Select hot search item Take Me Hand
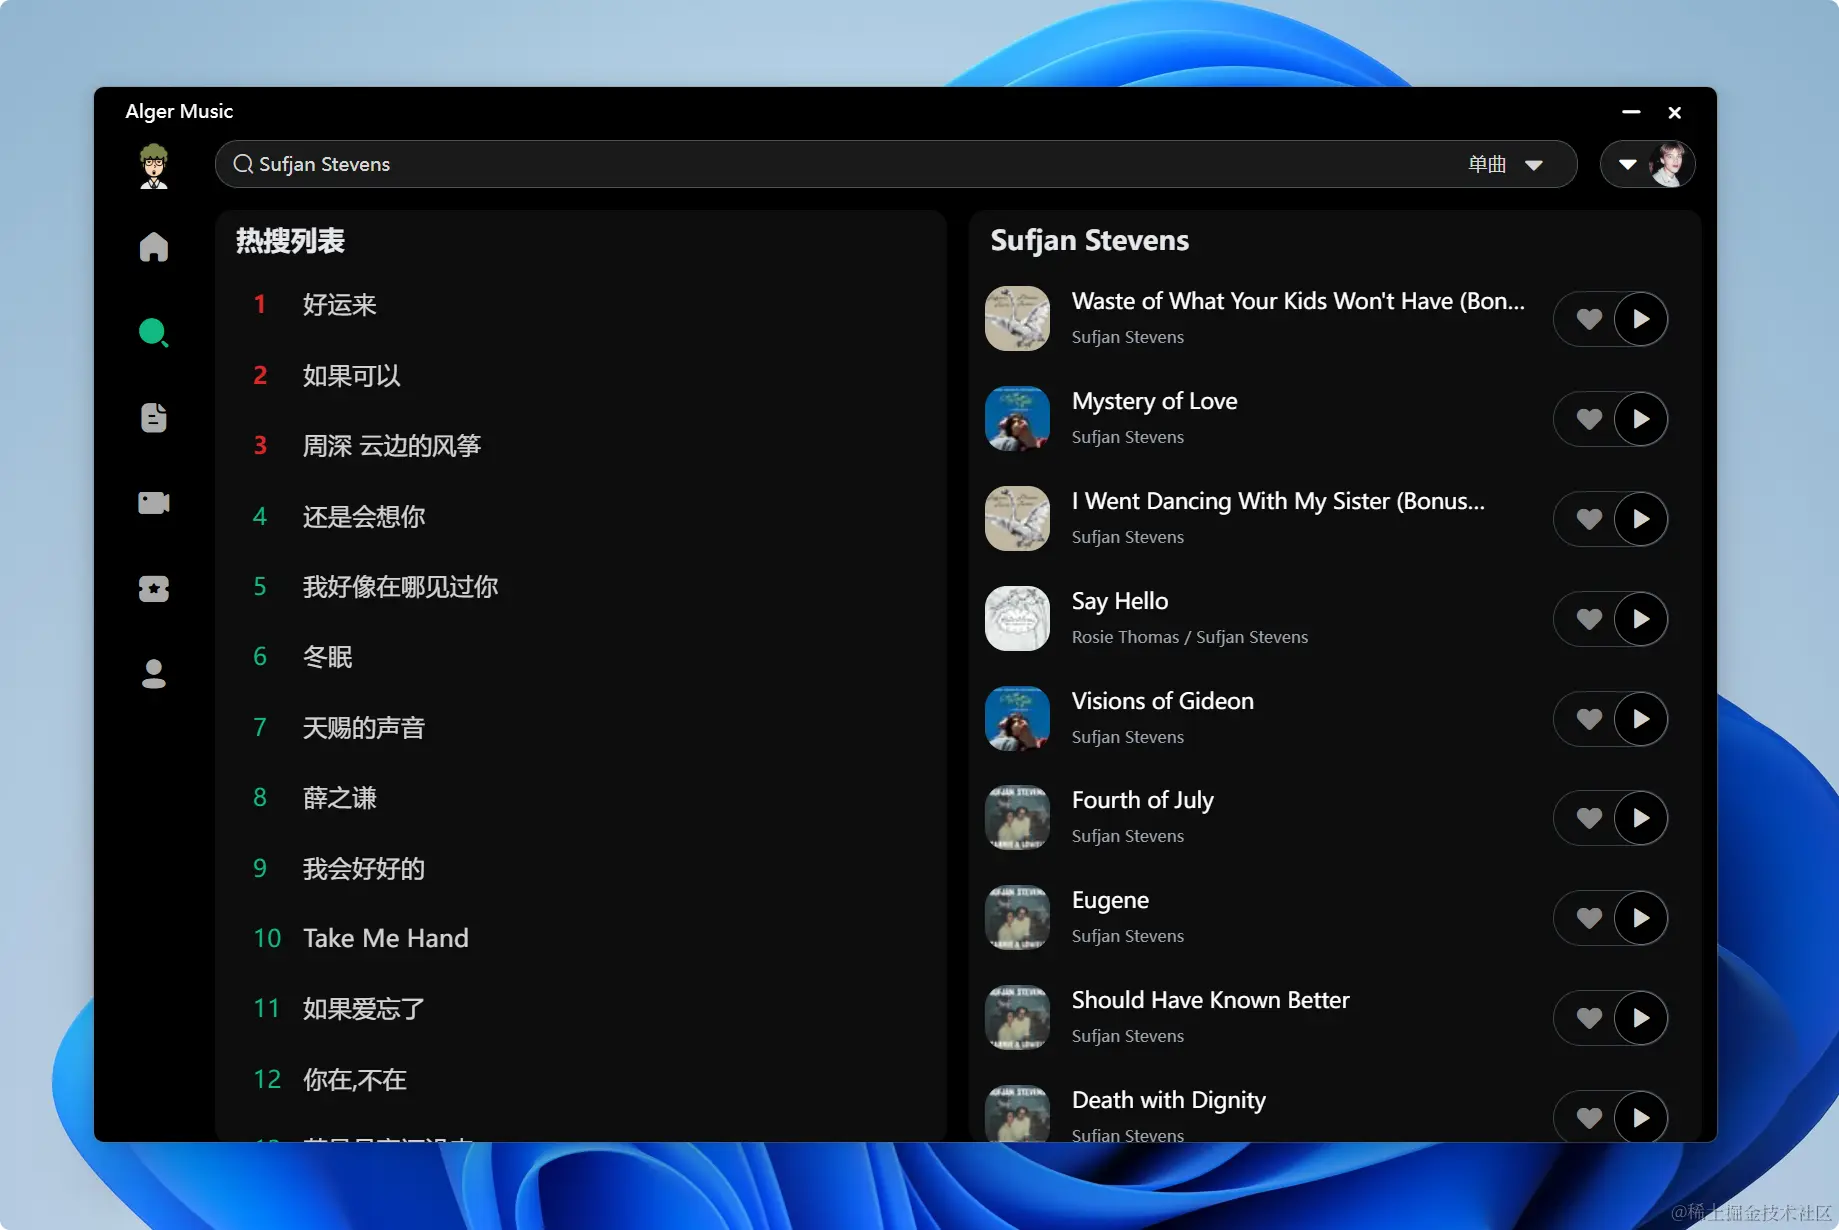The width and height of the screenshot is (1839, 1230). pyautogui.click(x=386, y=938)
